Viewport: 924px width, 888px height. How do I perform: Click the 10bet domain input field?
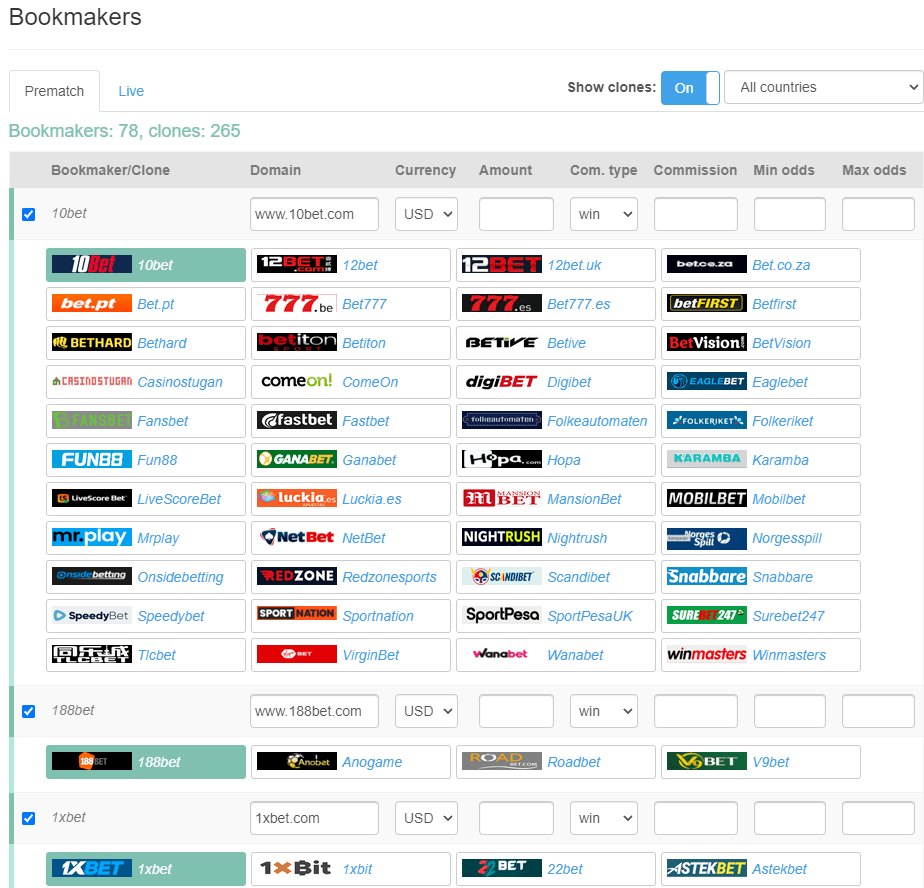click(x=314, y=214)
